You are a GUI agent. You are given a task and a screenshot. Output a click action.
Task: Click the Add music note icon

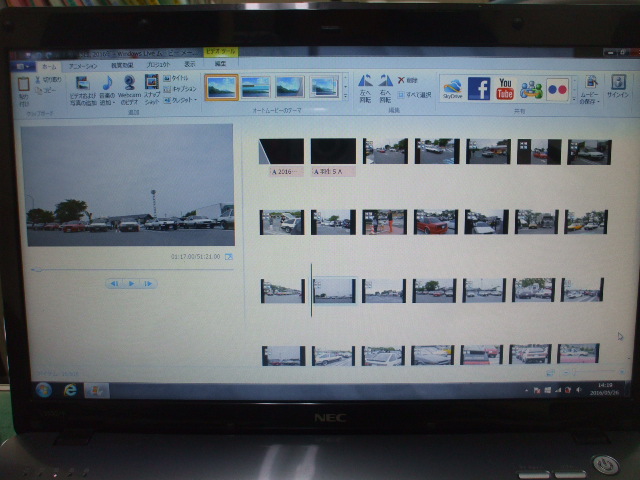(107, 85)
